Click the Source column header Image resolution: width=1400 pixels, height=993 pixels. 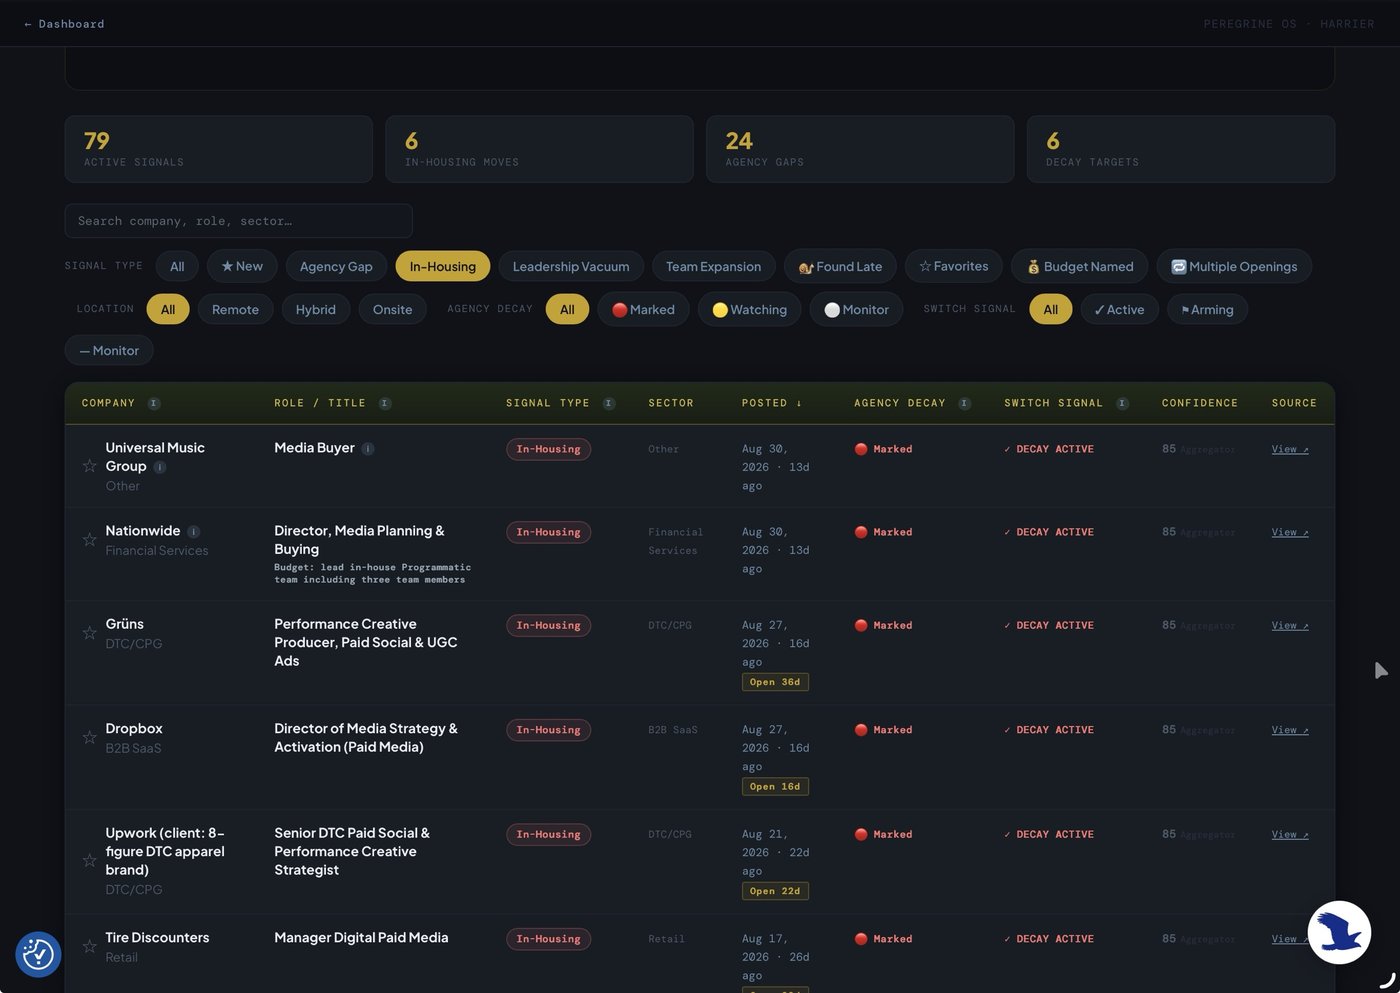click(x=1294, y=403)
